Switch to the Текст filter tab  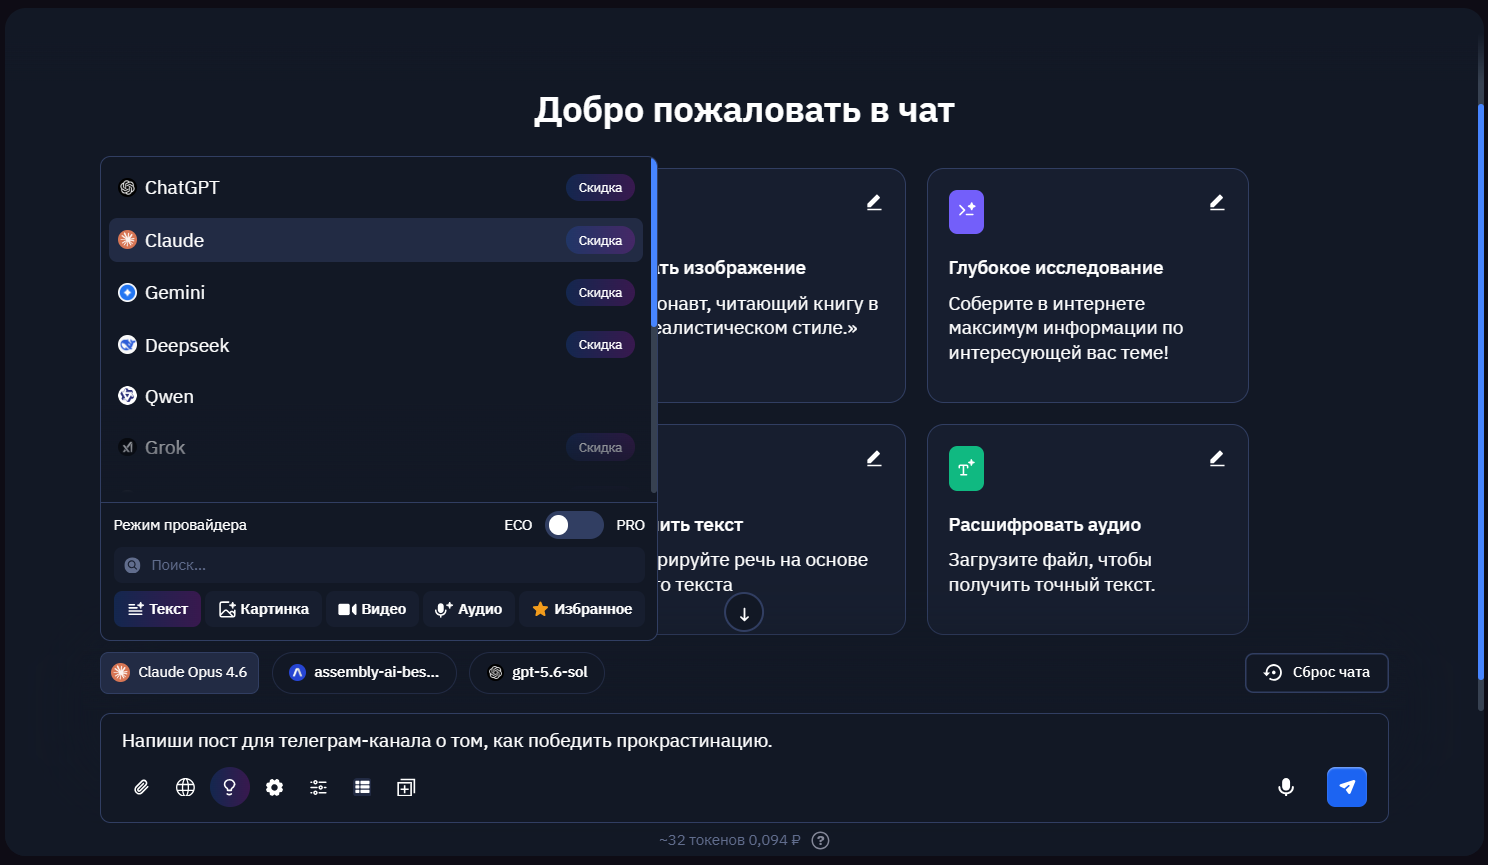click(x=158, y=609)
